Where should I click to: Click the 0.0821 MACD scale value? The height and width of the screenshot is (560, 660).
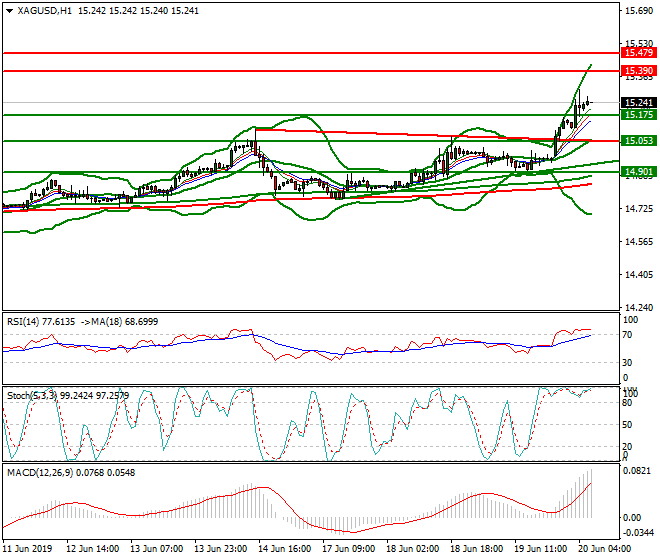point(636,471)
